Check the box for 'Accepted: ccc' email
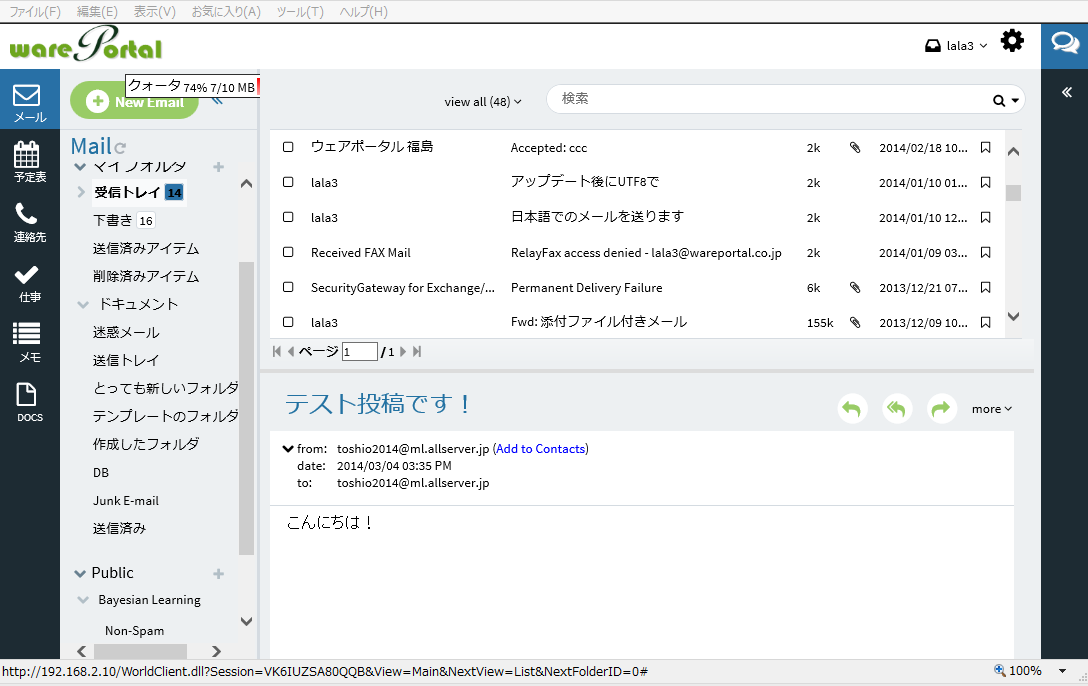Viewport: 1088px width, 686px height. [x=288, y=147]
